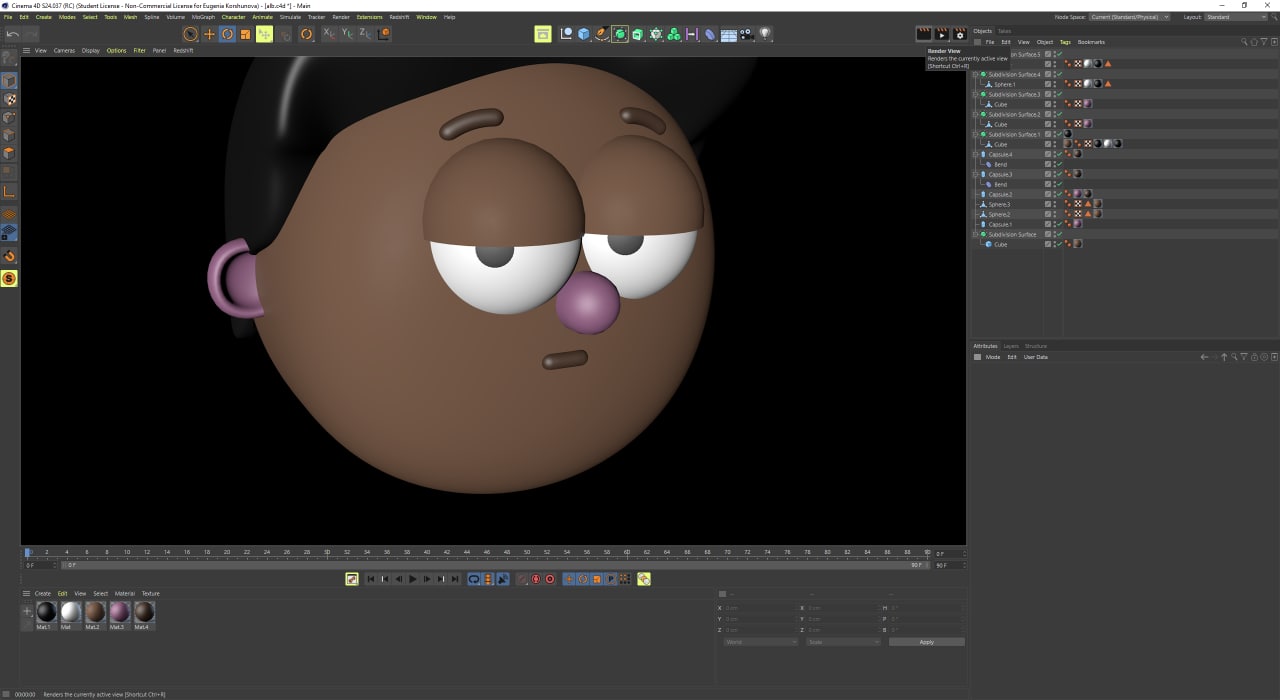Image resolution: width=1280 pixels, height=700 pixels.
Task: Collapse Subdivision Surface.2 in Objects tree
Action: [x=975, y=114]
